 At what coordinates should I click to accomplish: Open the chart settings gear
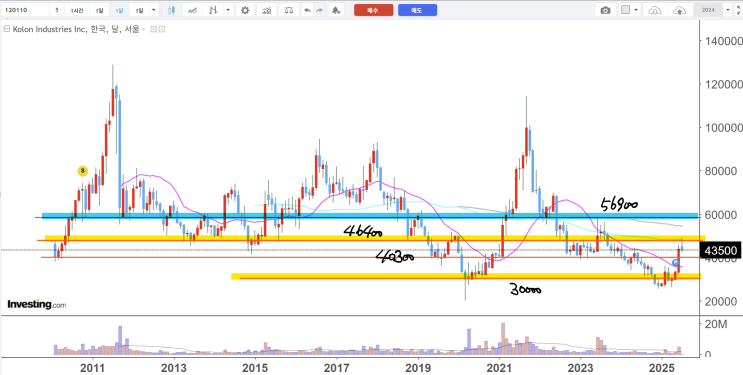click(x=245, y=10)
